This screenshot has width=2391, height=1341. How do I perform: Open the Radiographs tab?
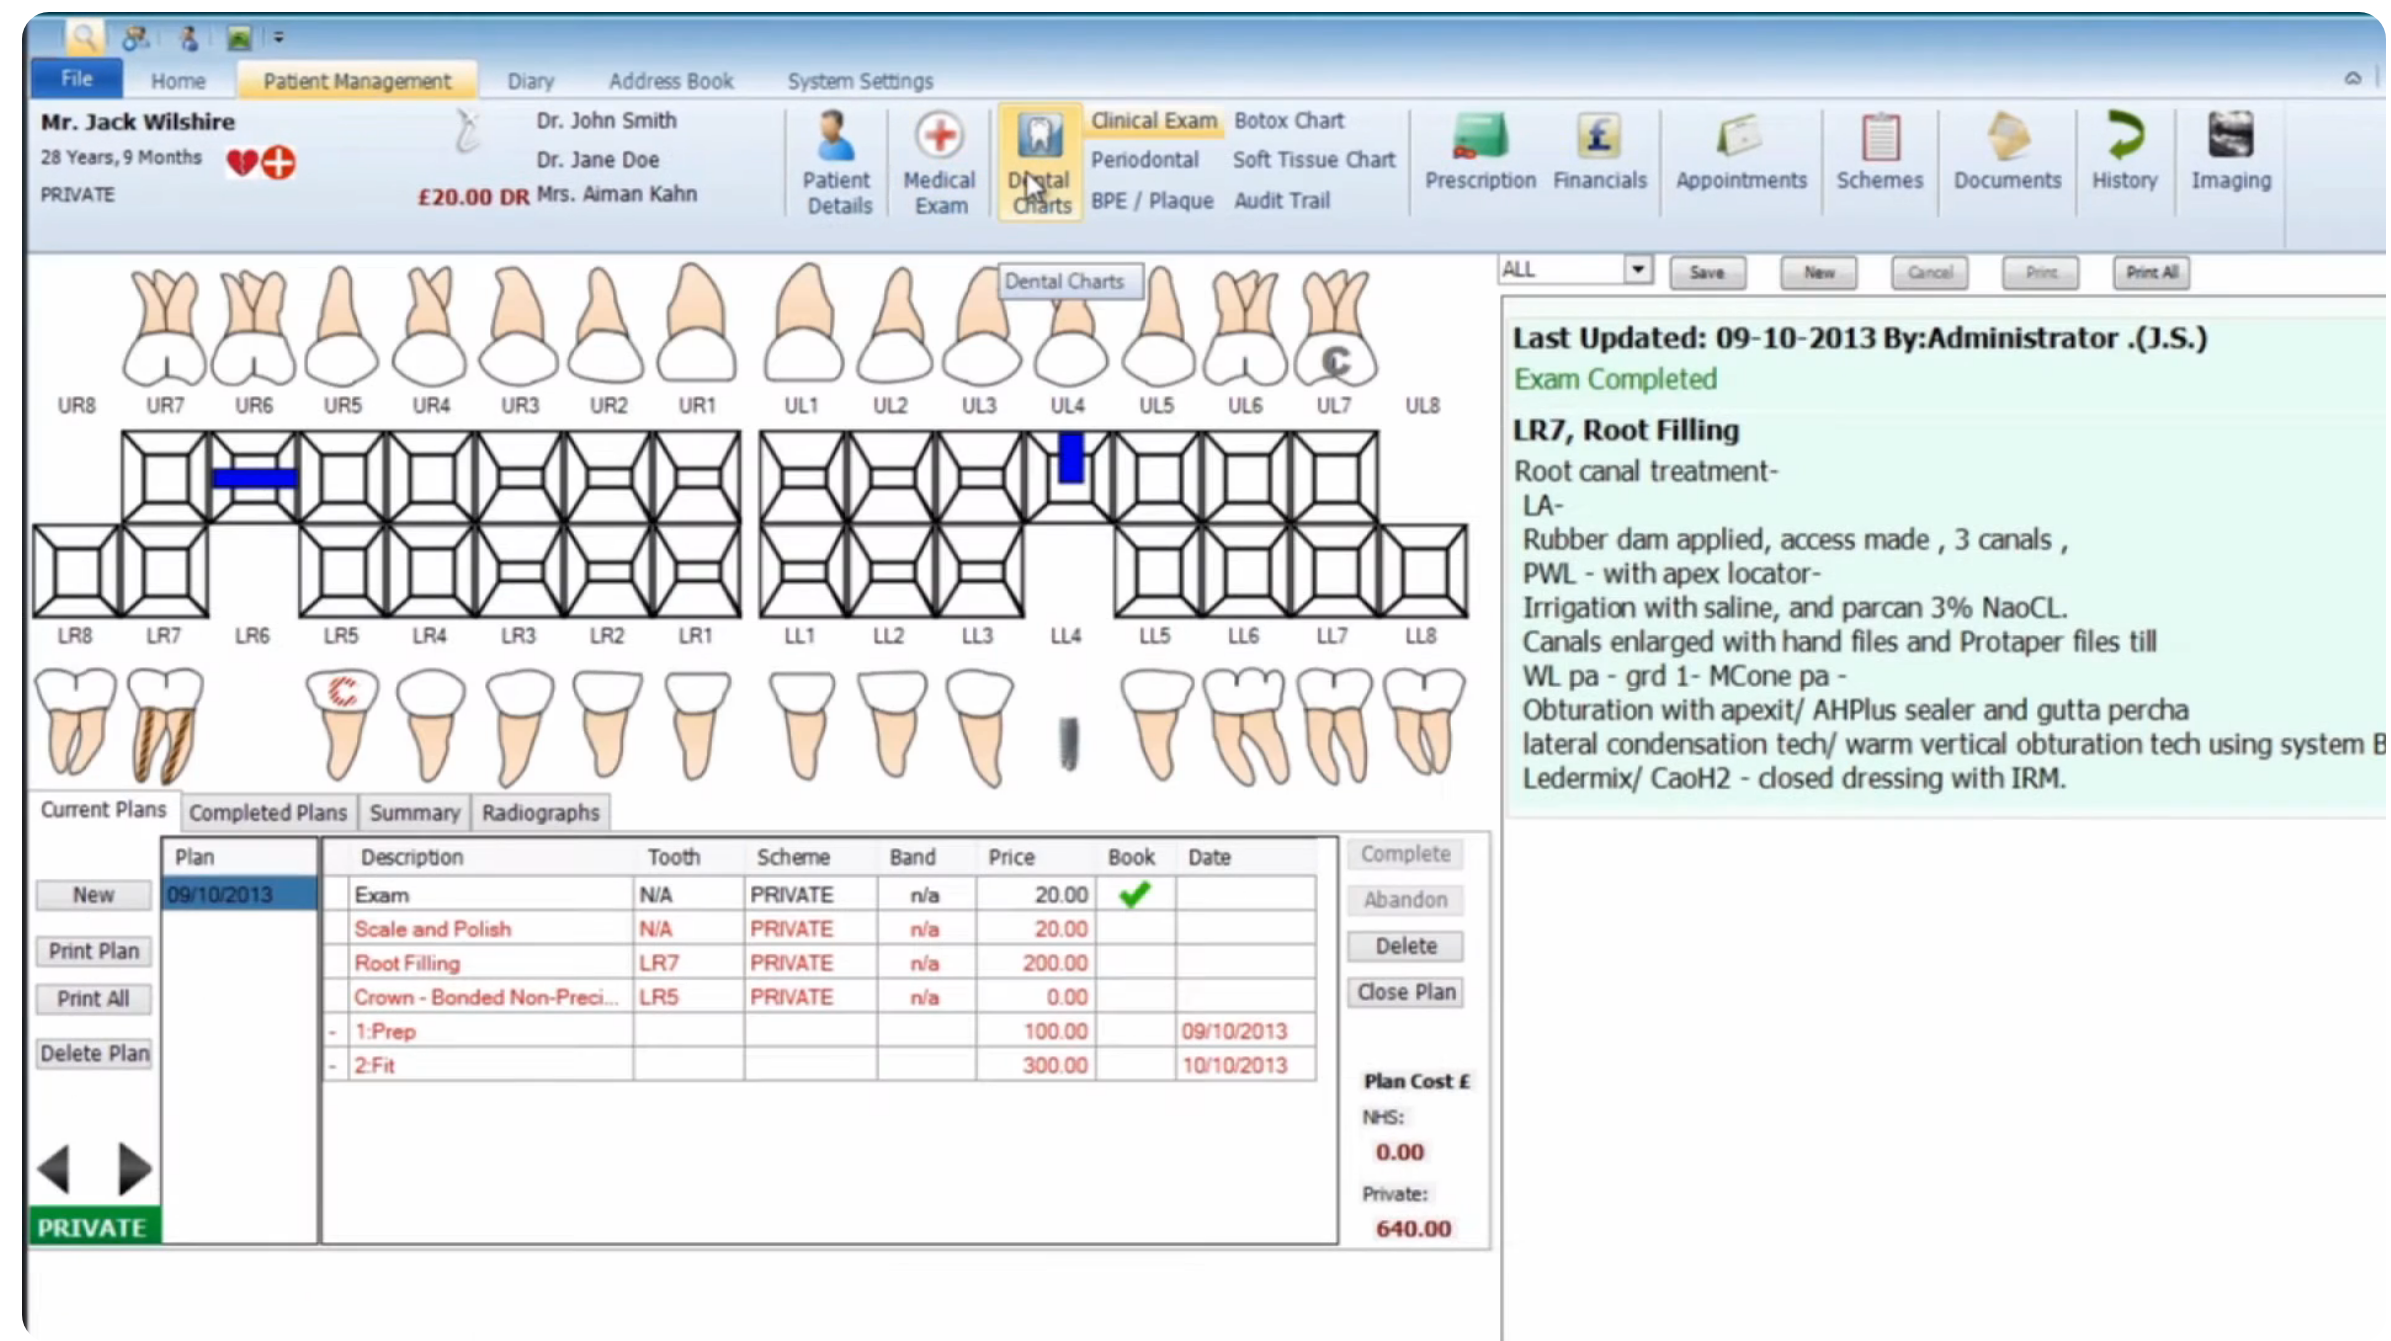(541, 813)
